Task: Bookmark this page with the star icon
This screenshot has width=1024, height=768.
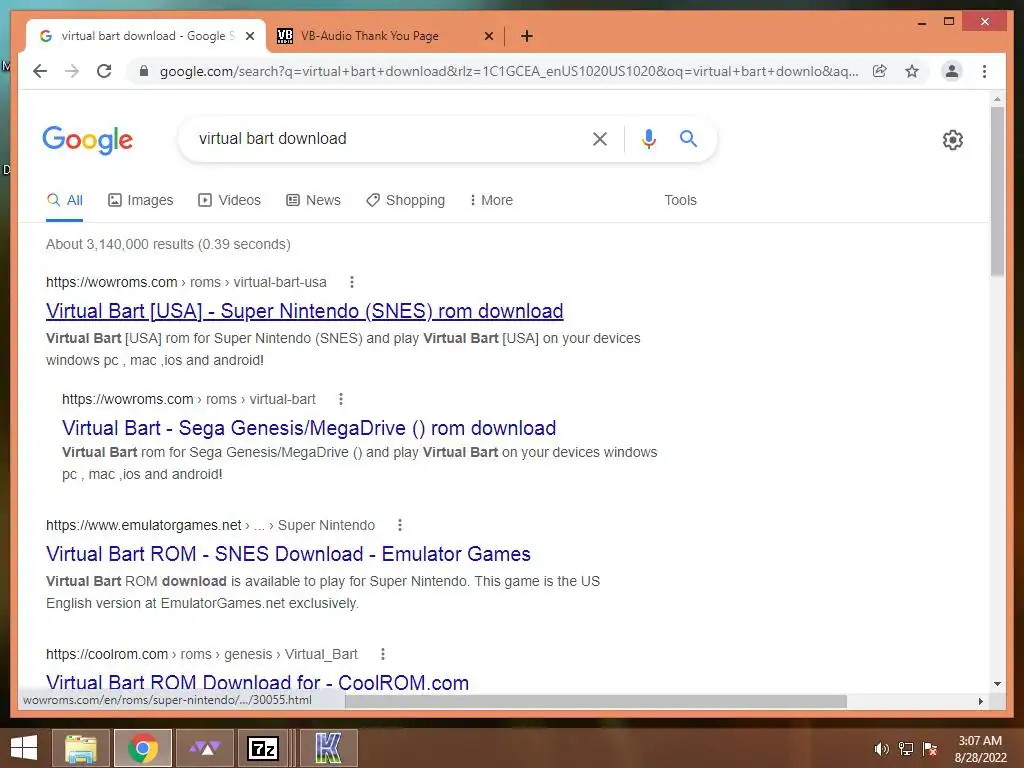Action: coord(912,71)
